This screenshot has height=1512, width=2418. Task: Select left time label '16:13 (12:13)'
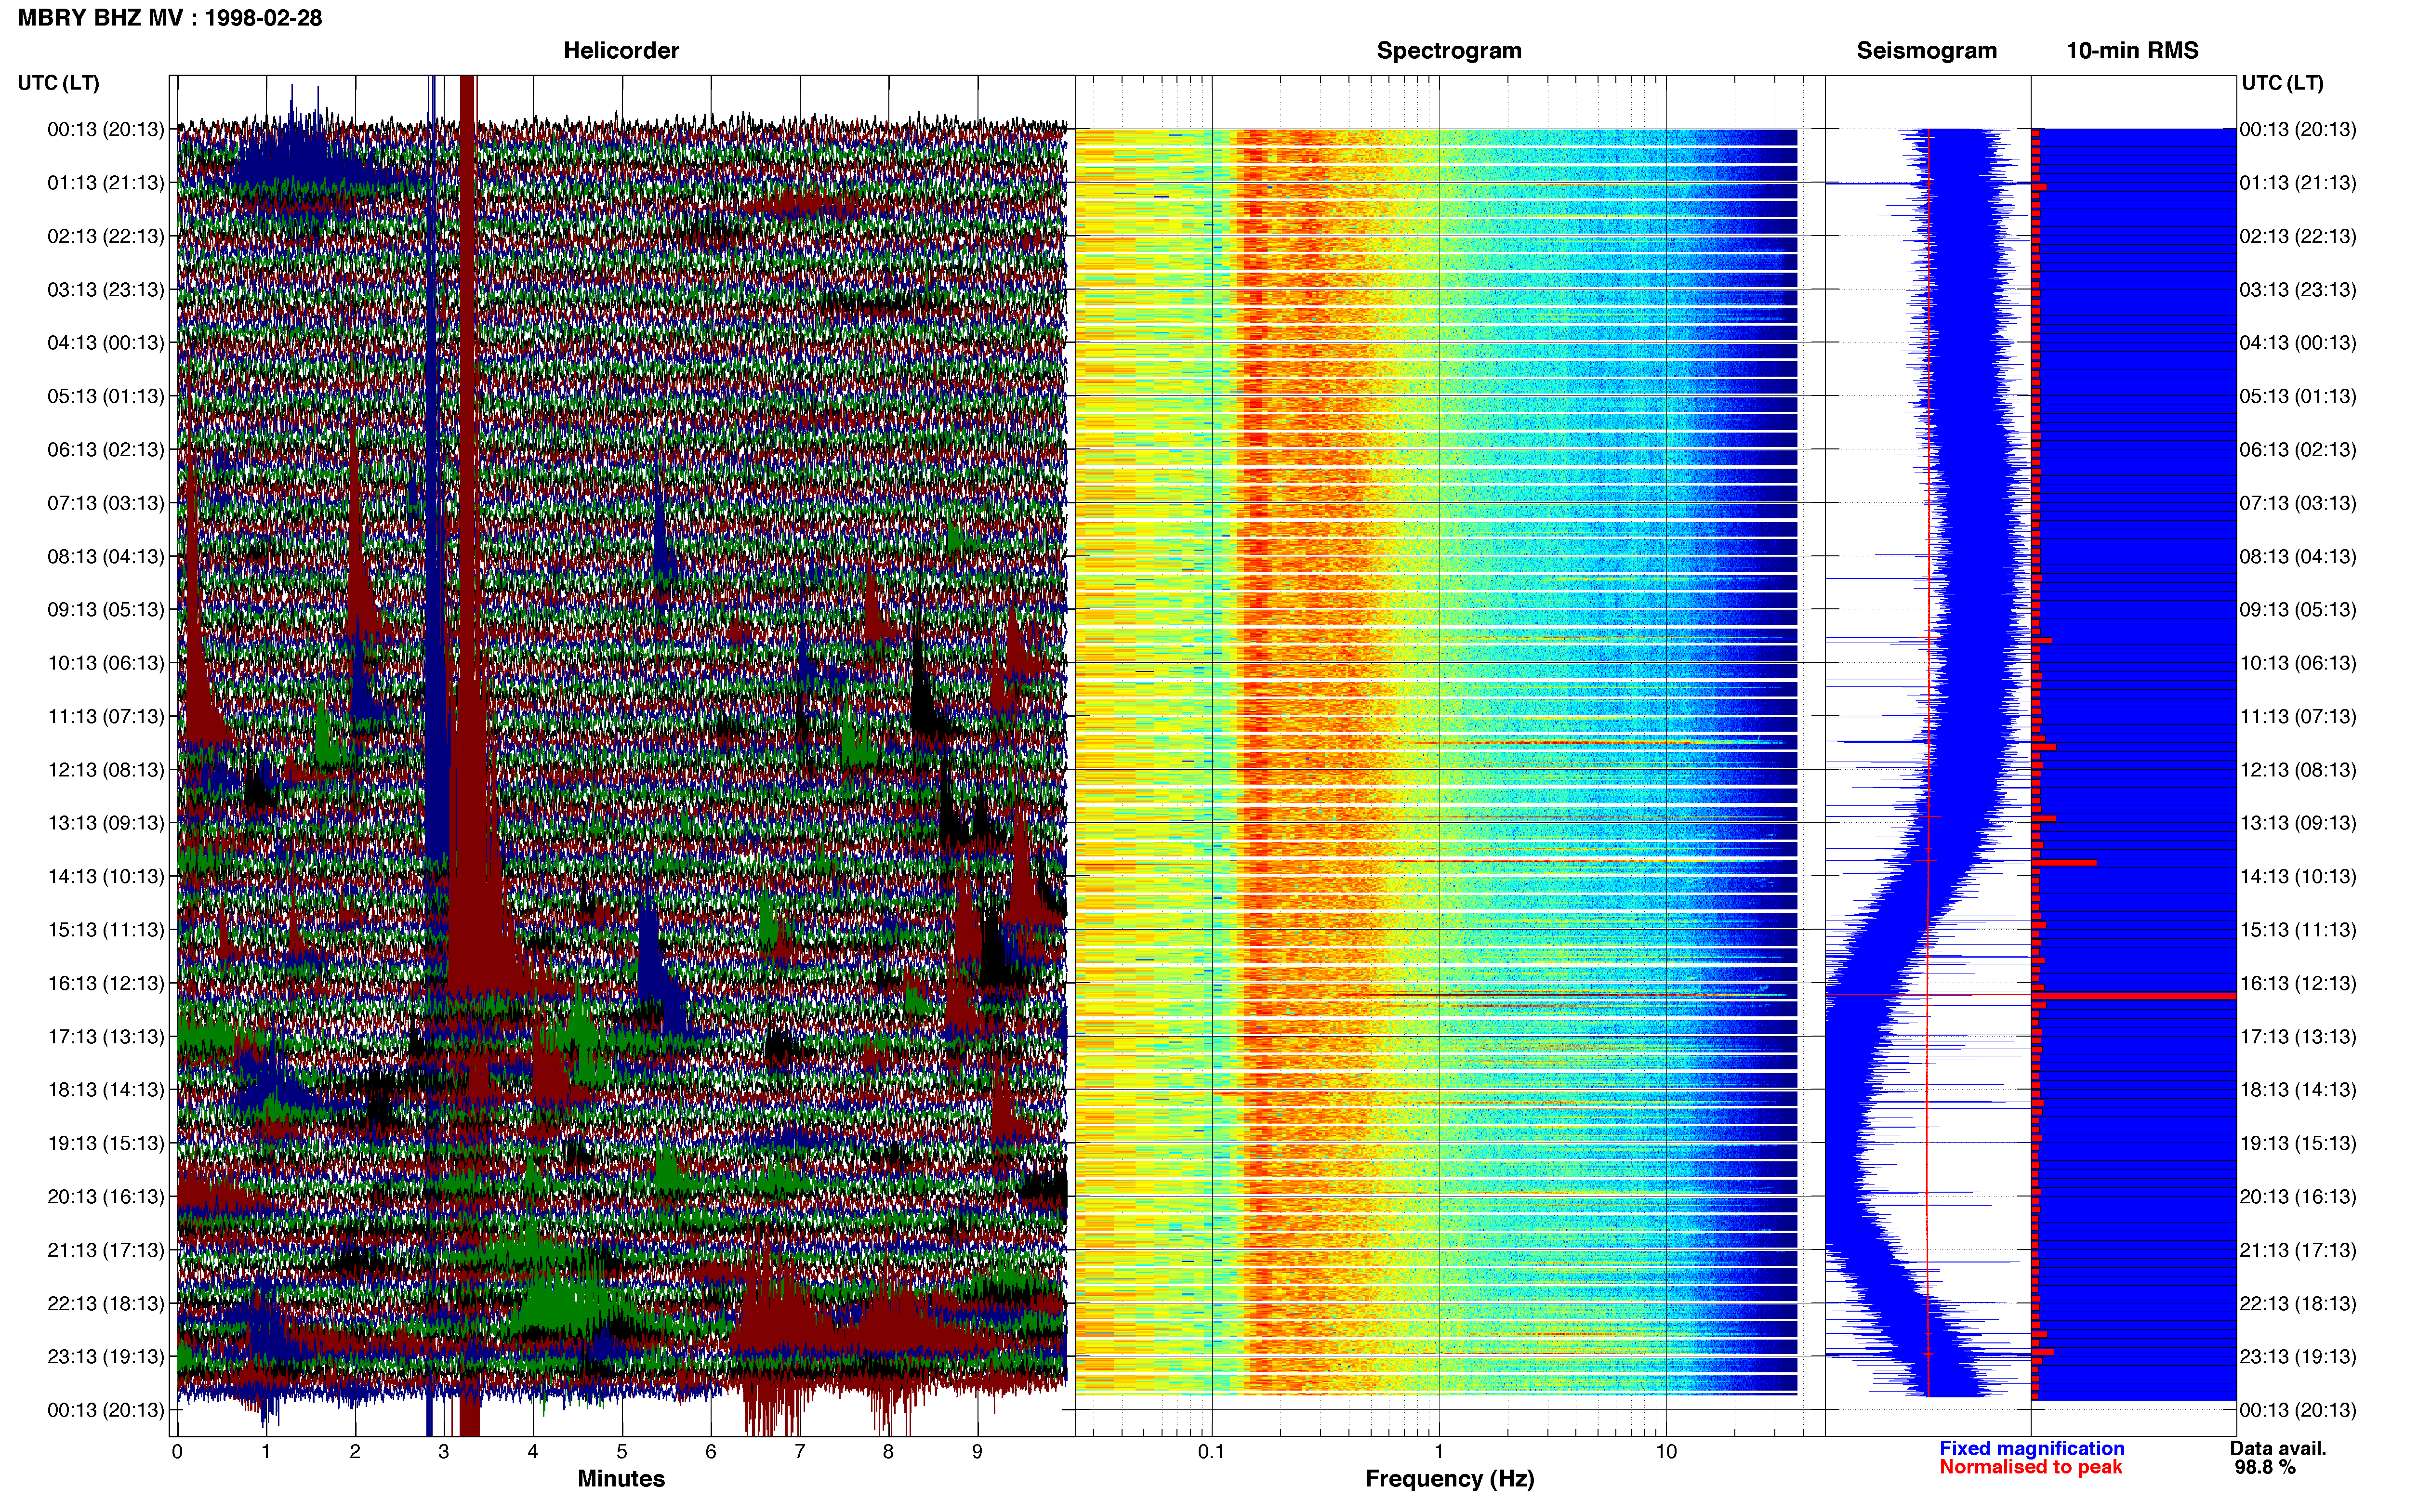pos(106,983)
